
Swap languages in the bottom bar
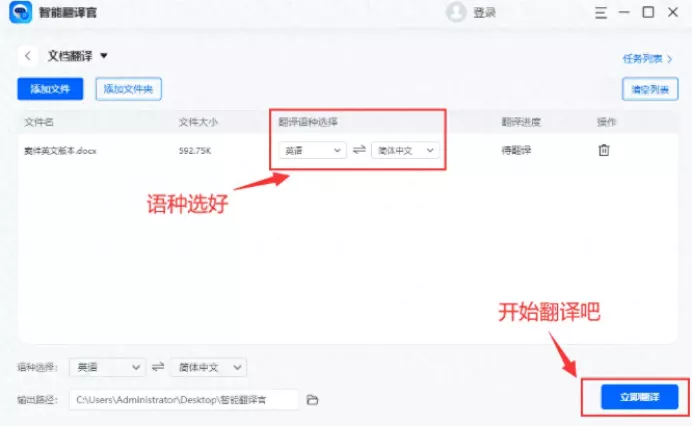(x=158, y=367)
